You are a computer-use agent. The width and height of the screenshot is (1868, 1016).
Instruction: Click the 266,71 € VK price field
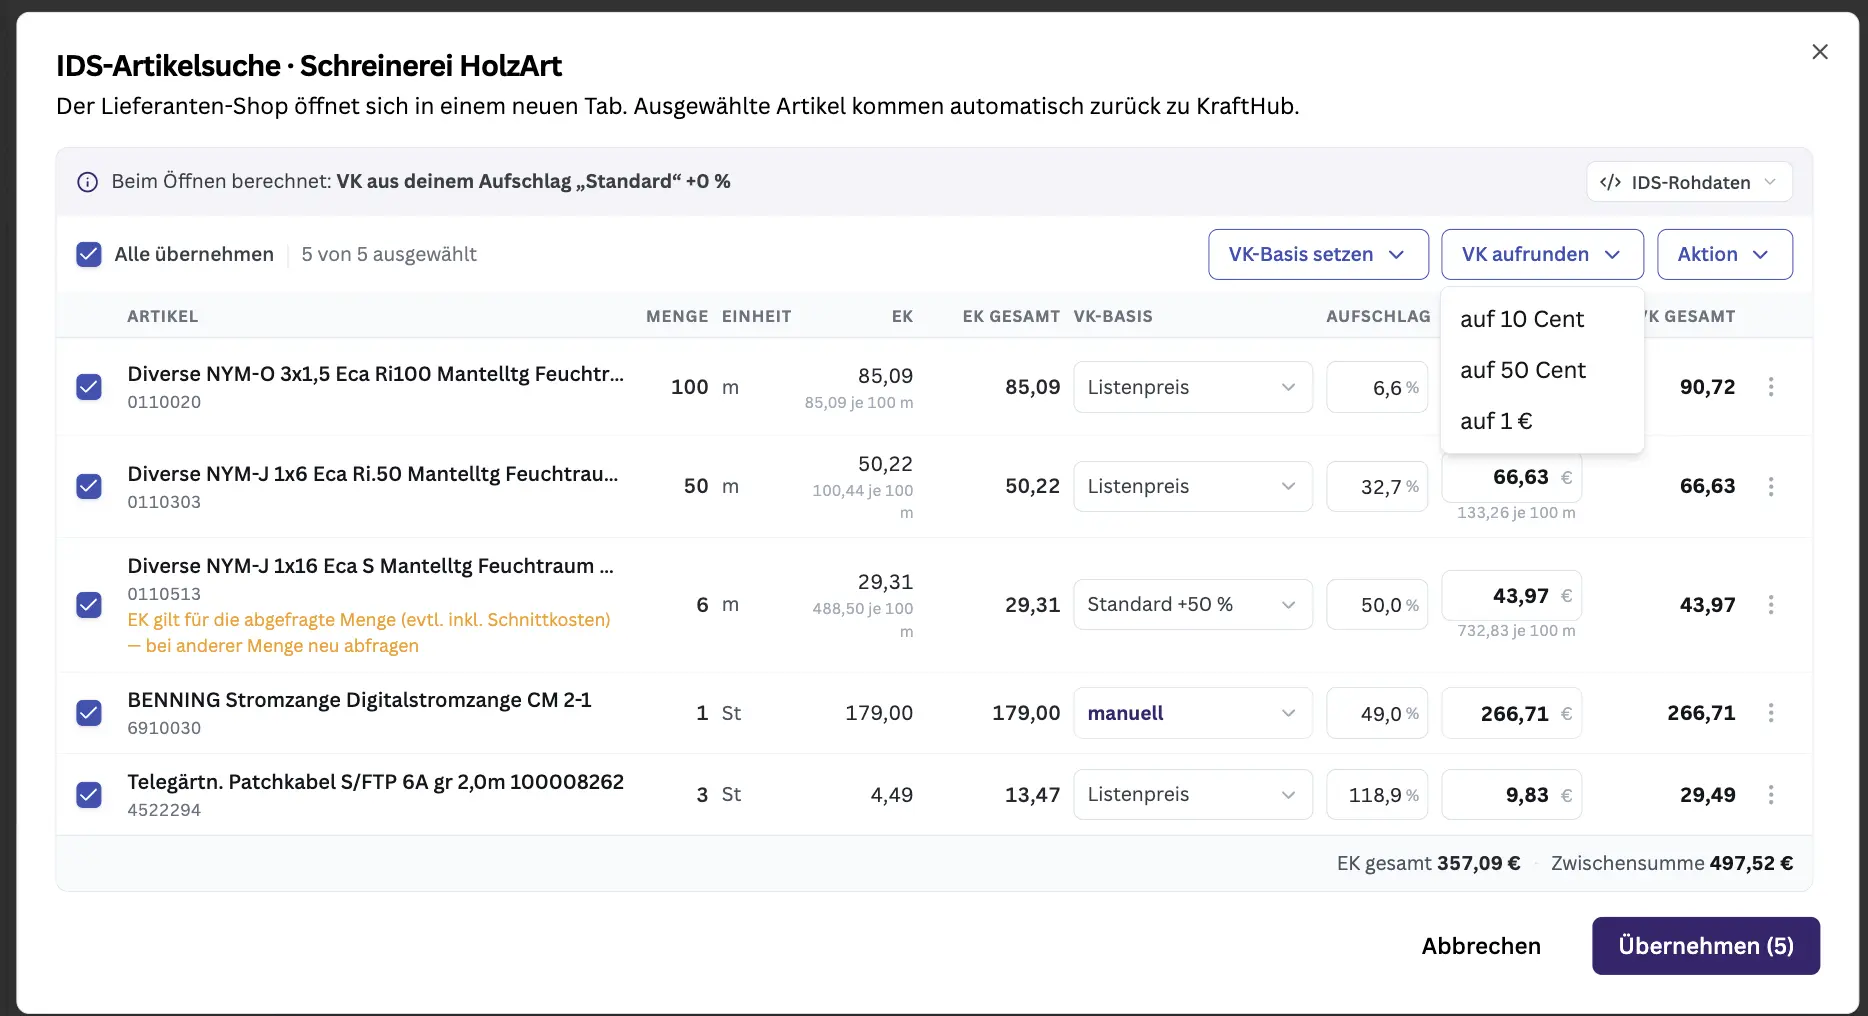tap(1511, 713)
